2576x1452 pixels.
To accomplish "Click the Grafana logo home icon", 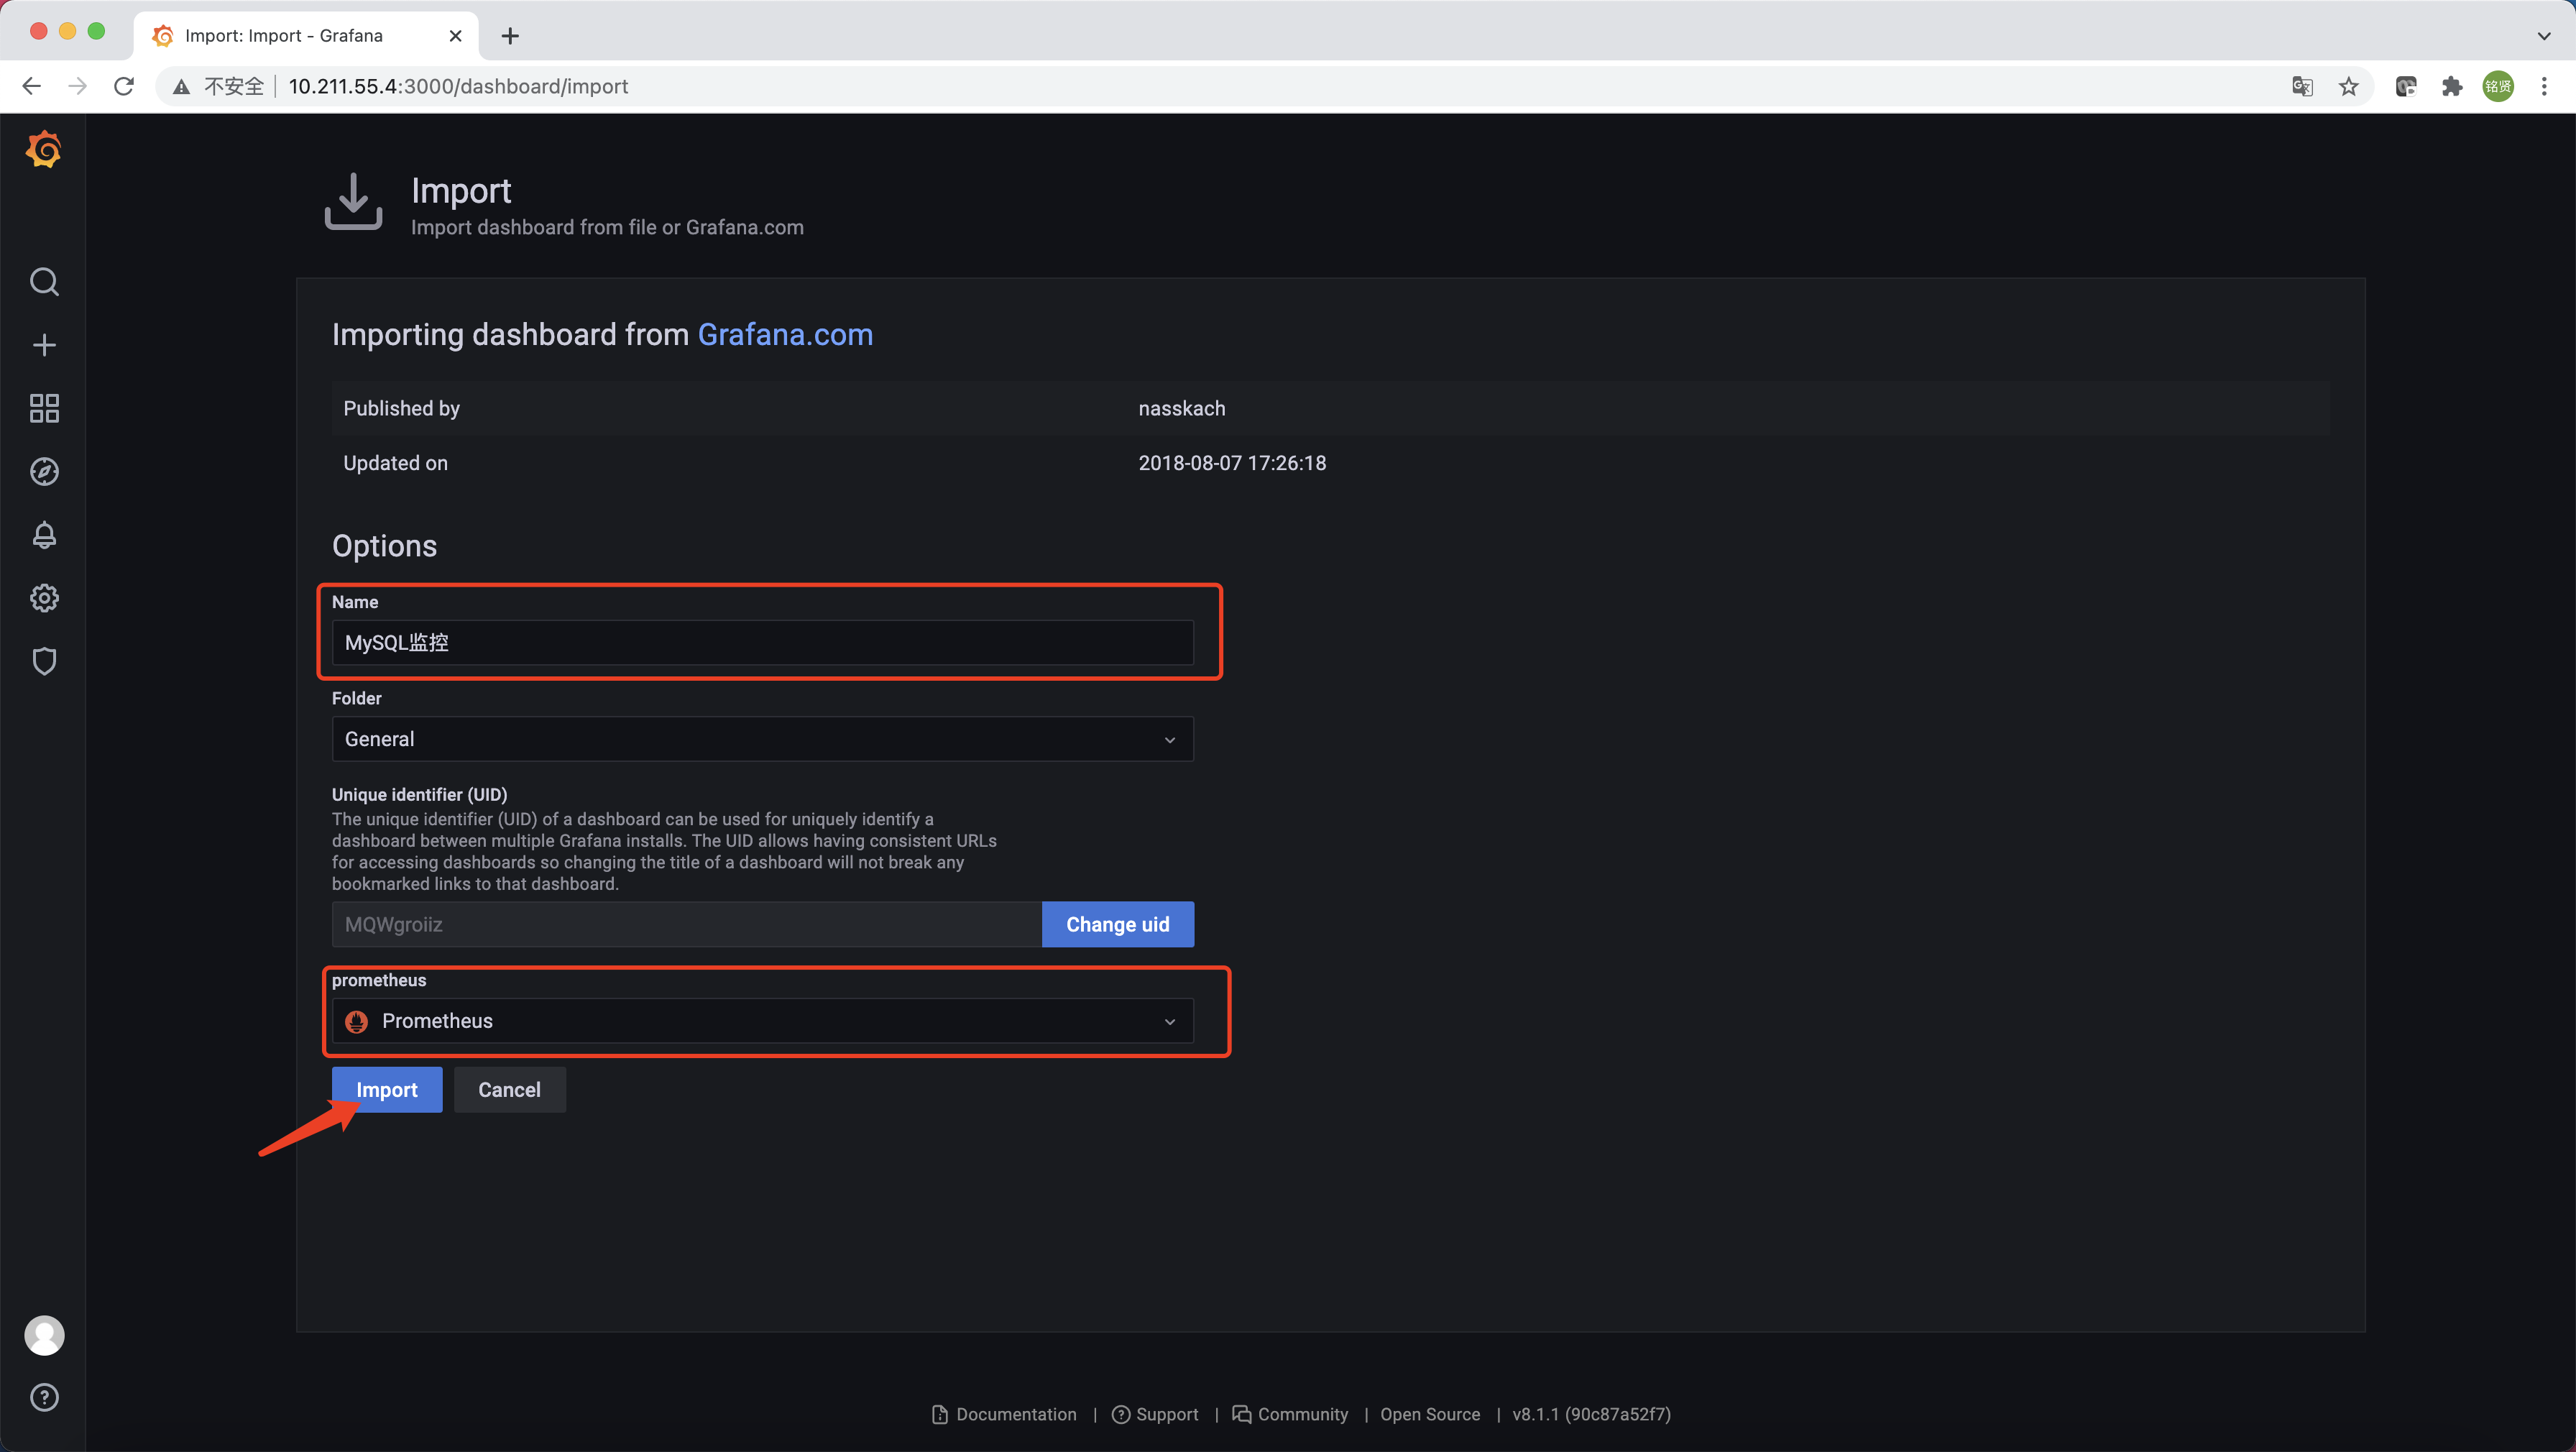I will [x=44, y=150].
